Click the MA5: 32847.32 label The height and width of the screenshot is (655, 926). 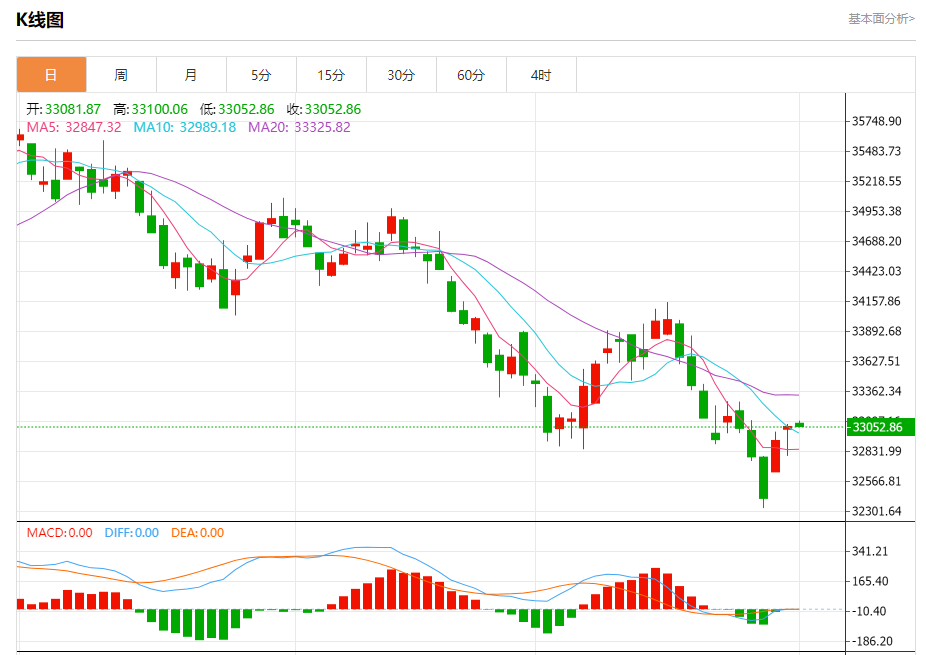tap(74, 127)
